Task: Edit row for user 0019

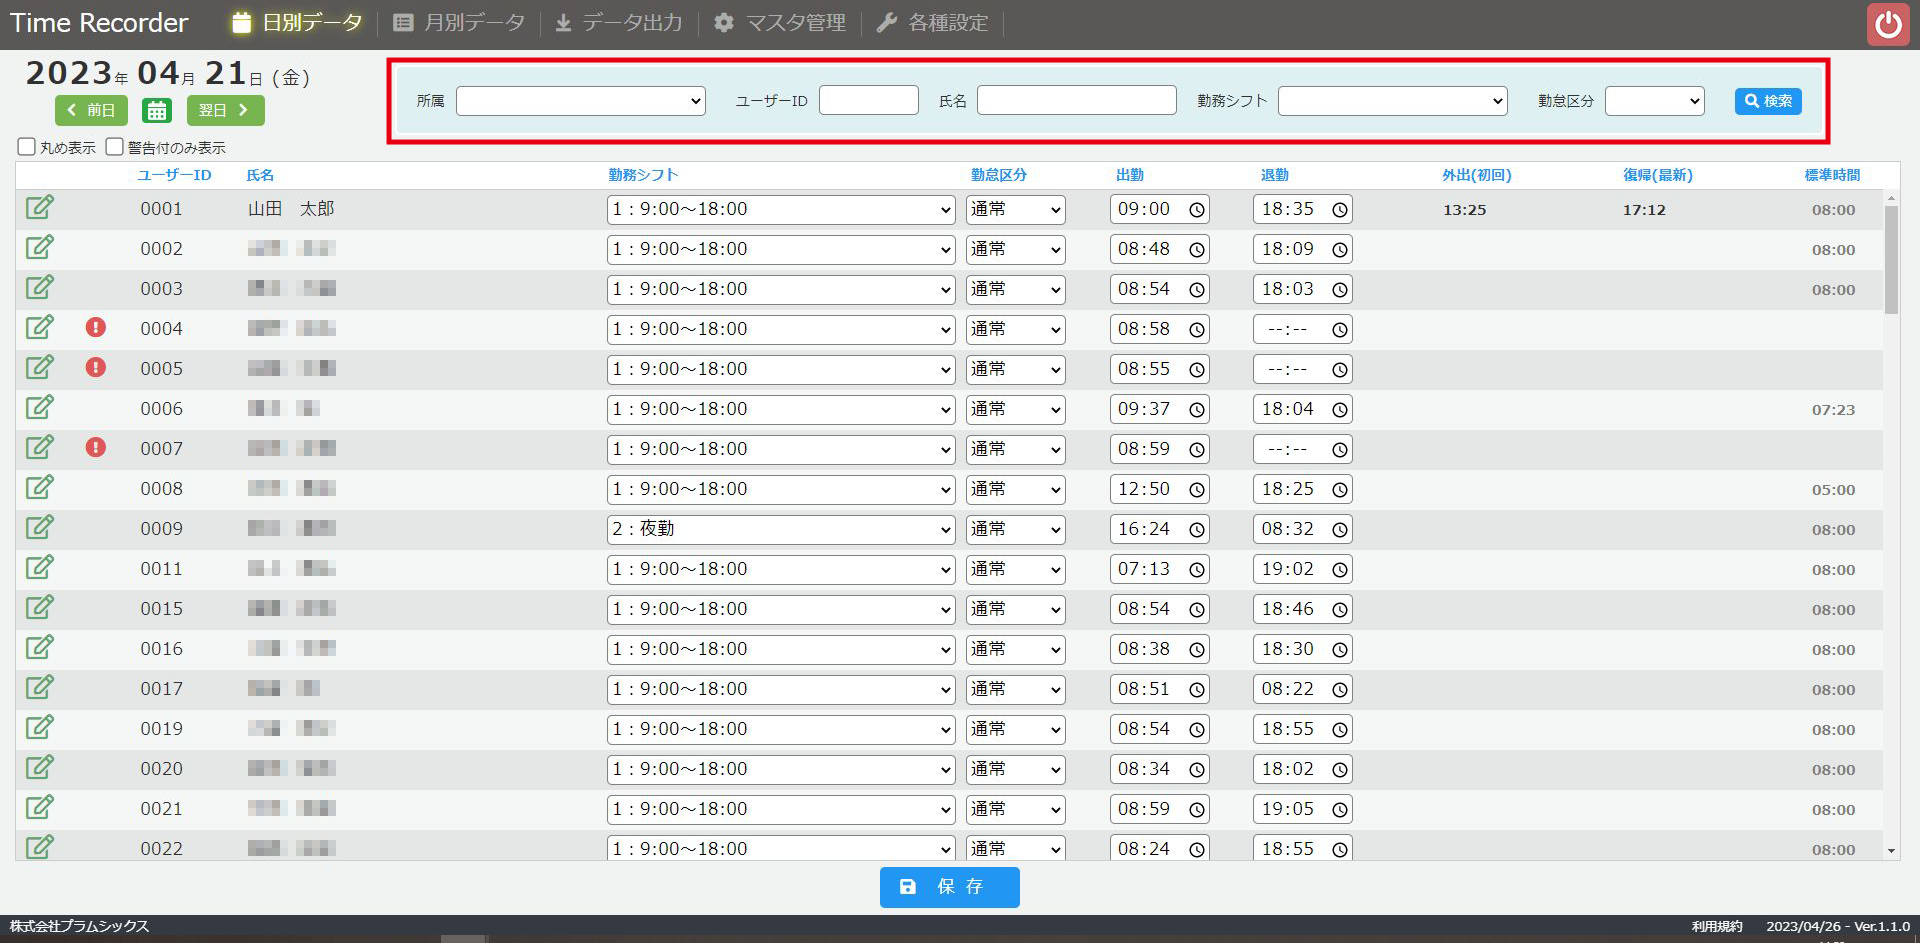Action: tap(40, 728)
